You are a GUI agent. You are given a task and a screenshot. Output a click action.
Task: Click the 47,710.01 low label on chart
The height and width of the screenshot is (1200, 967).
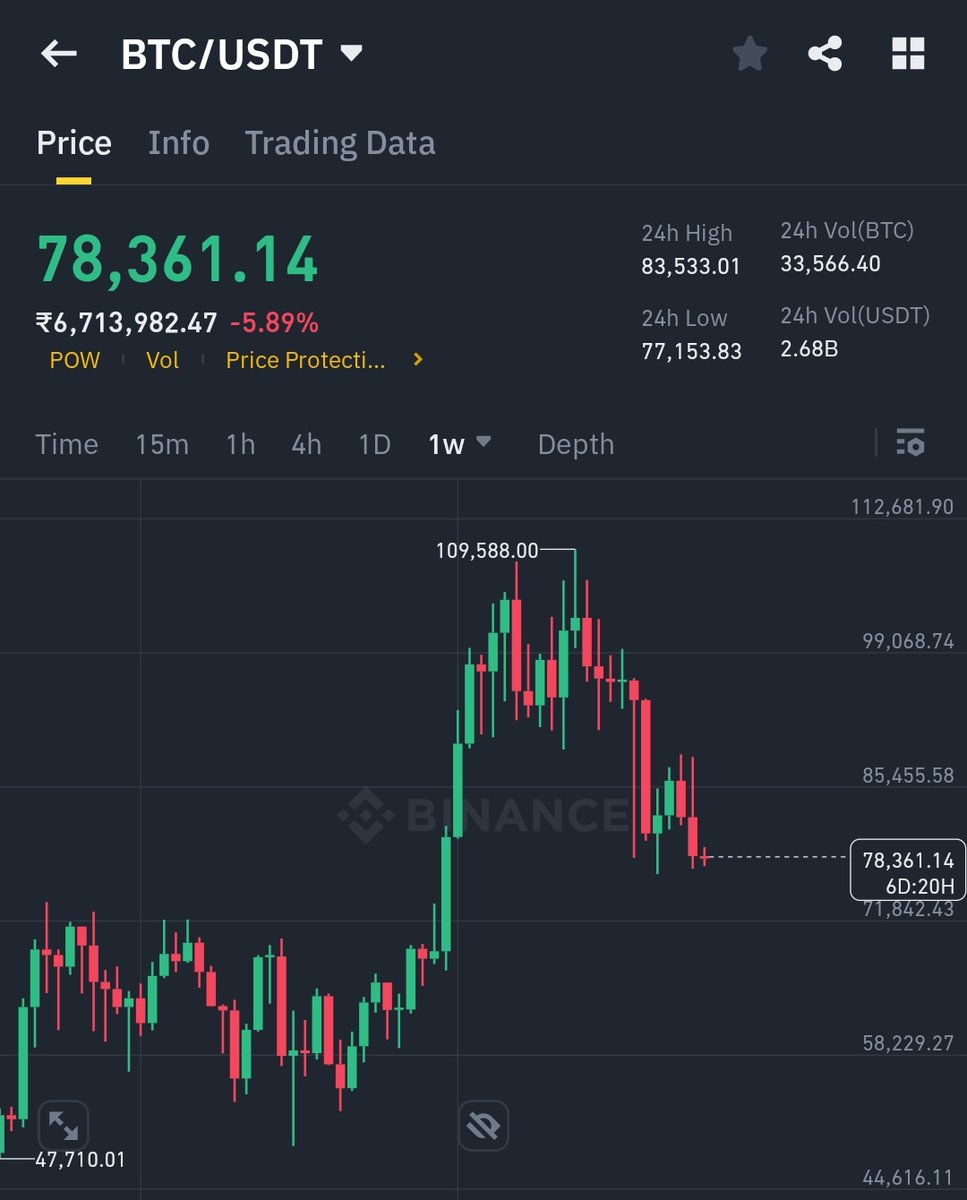(81, 1160)
